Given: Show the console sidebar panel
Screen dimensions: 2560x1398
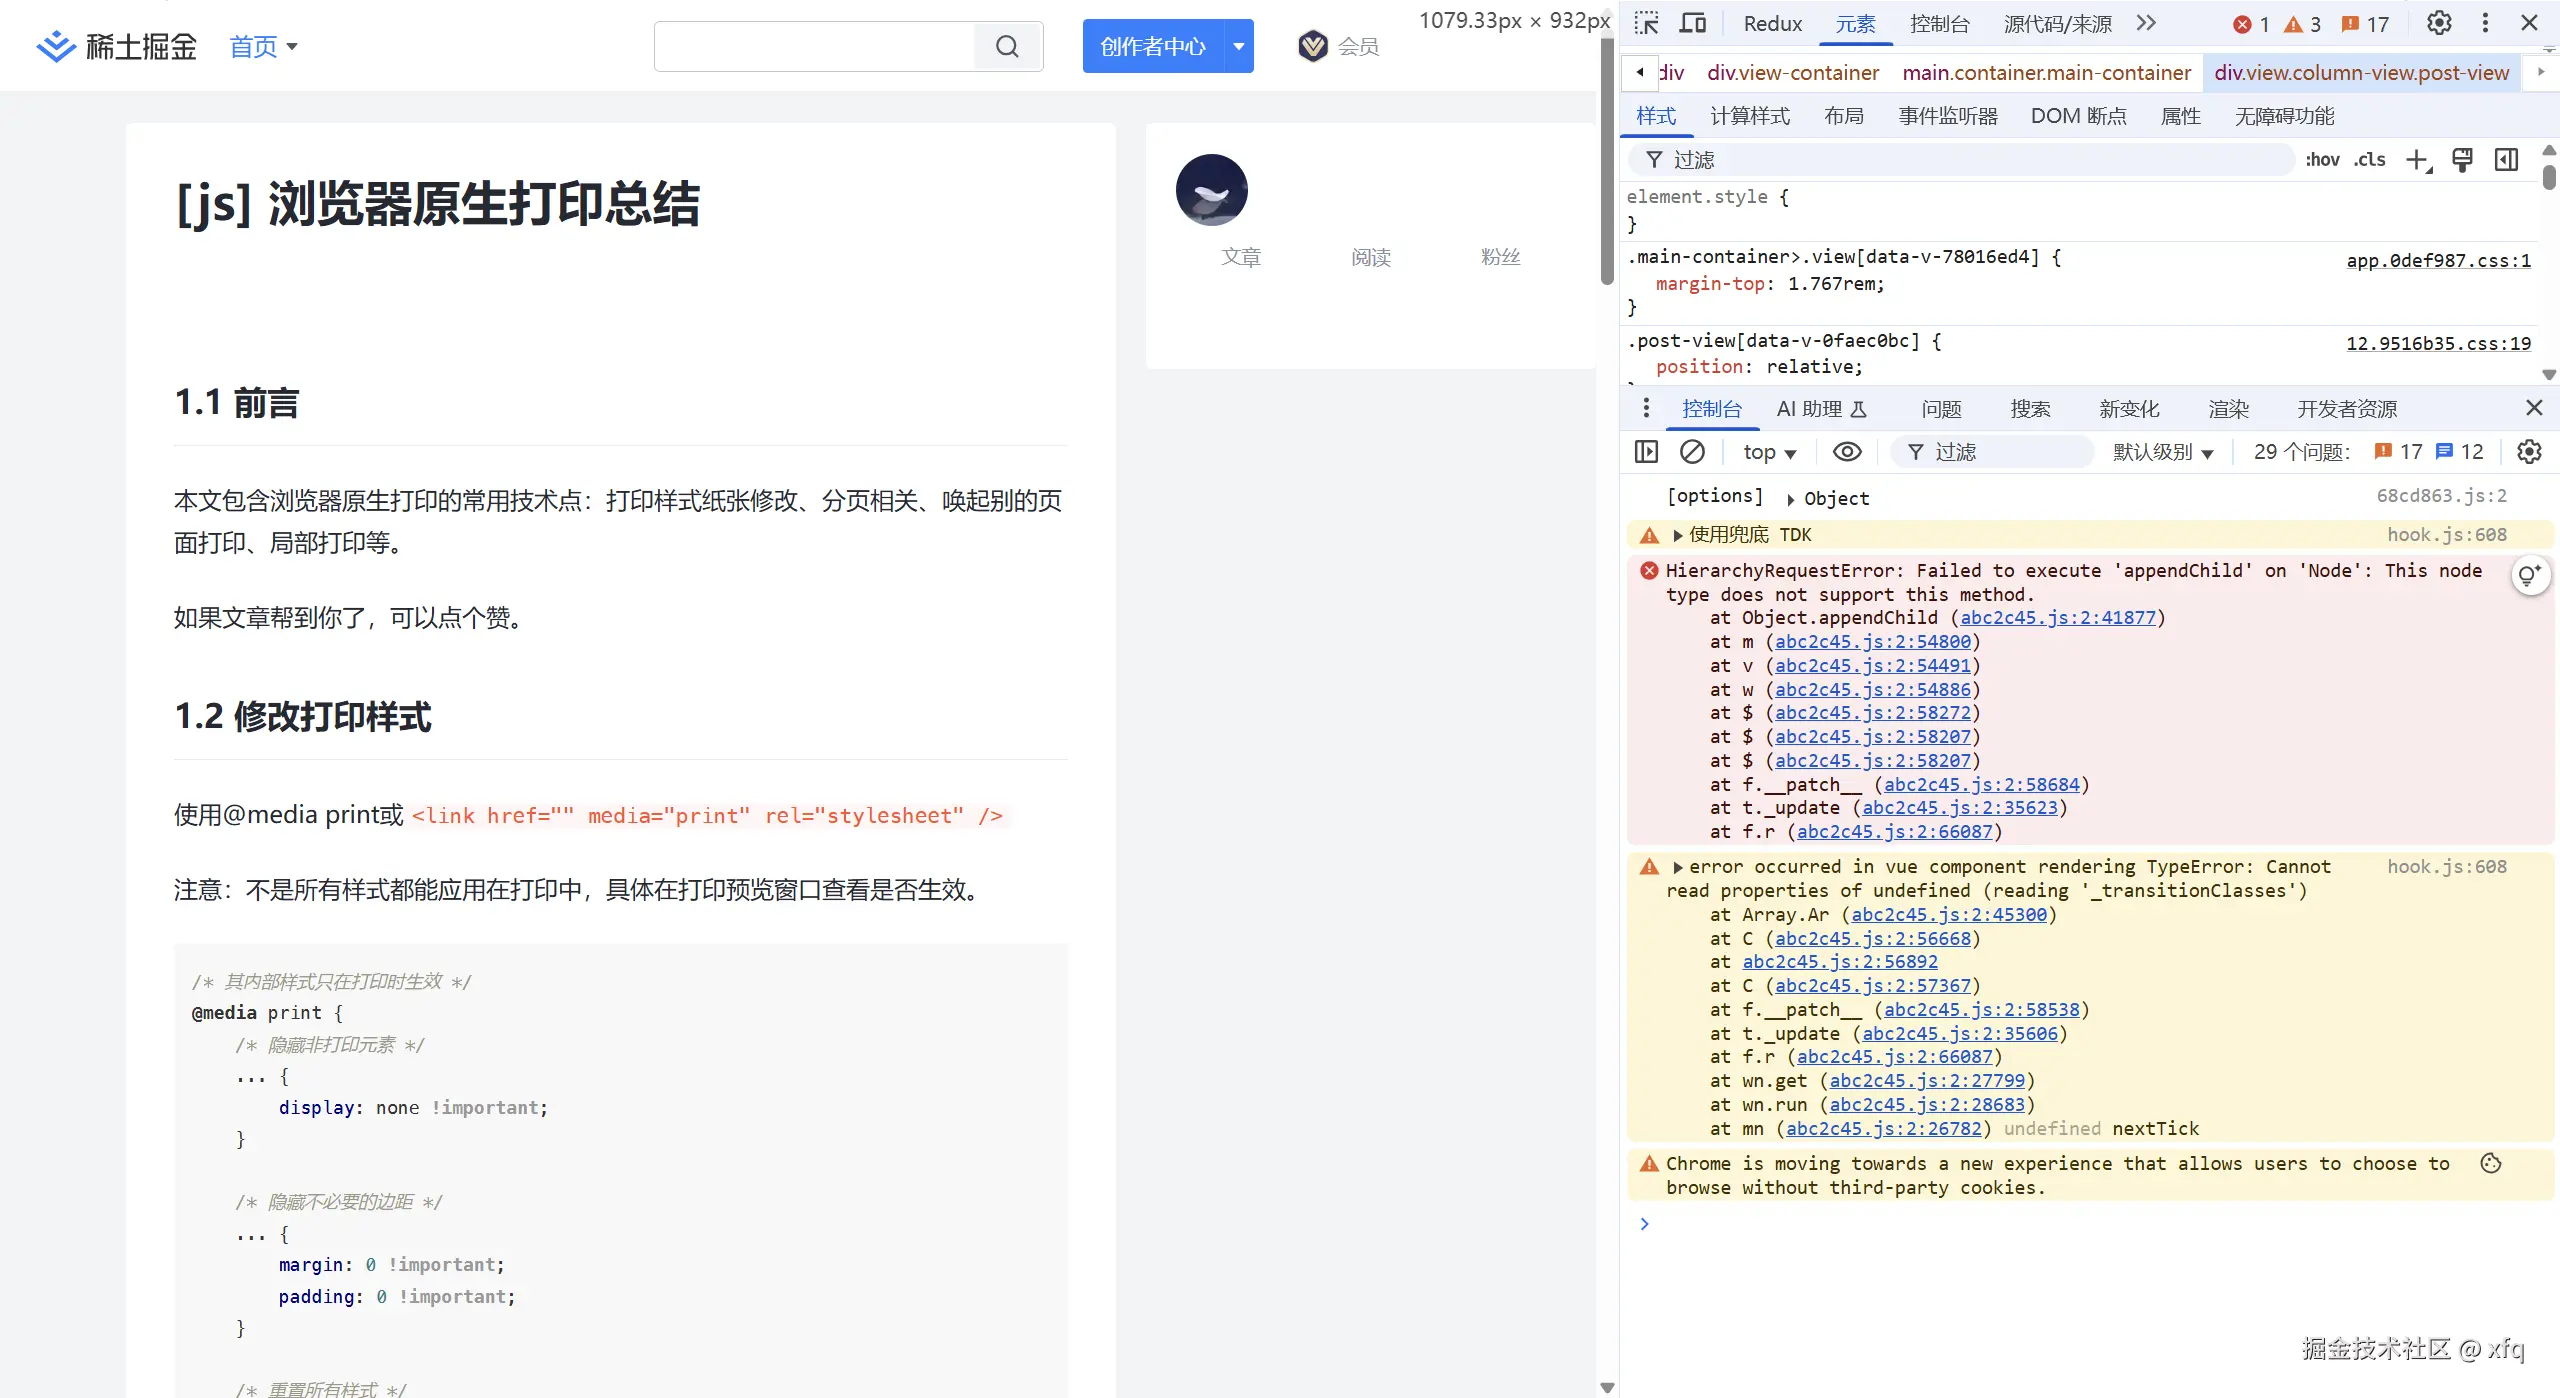Looking at the screenshot, I should 1645,452.
